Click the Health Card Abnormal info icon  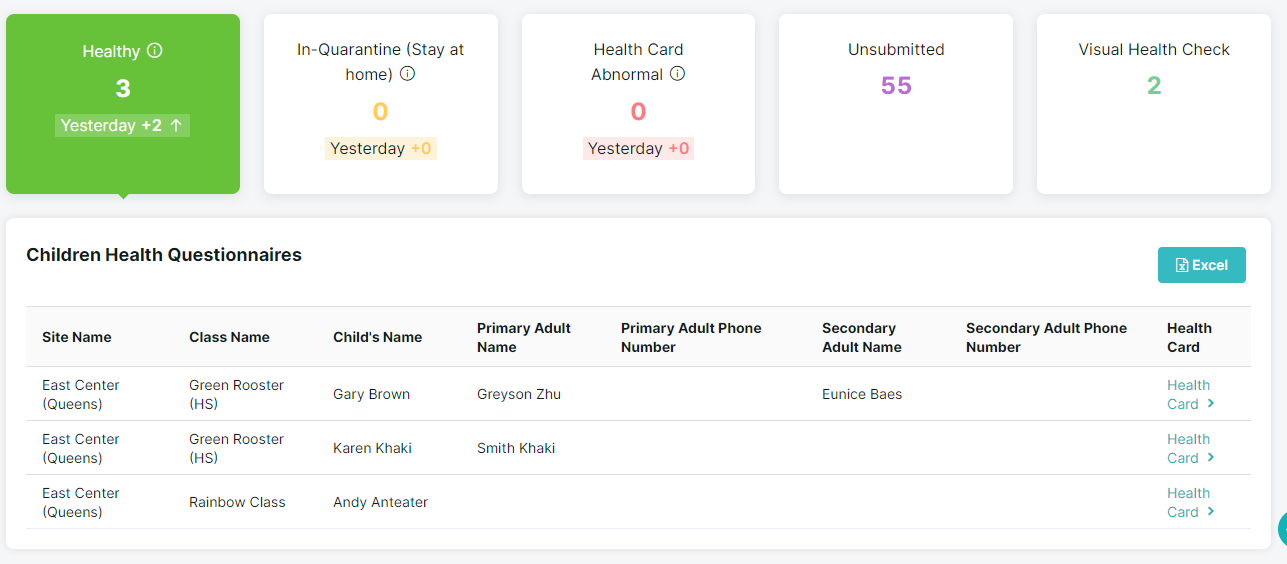click(x=677, y=74)
